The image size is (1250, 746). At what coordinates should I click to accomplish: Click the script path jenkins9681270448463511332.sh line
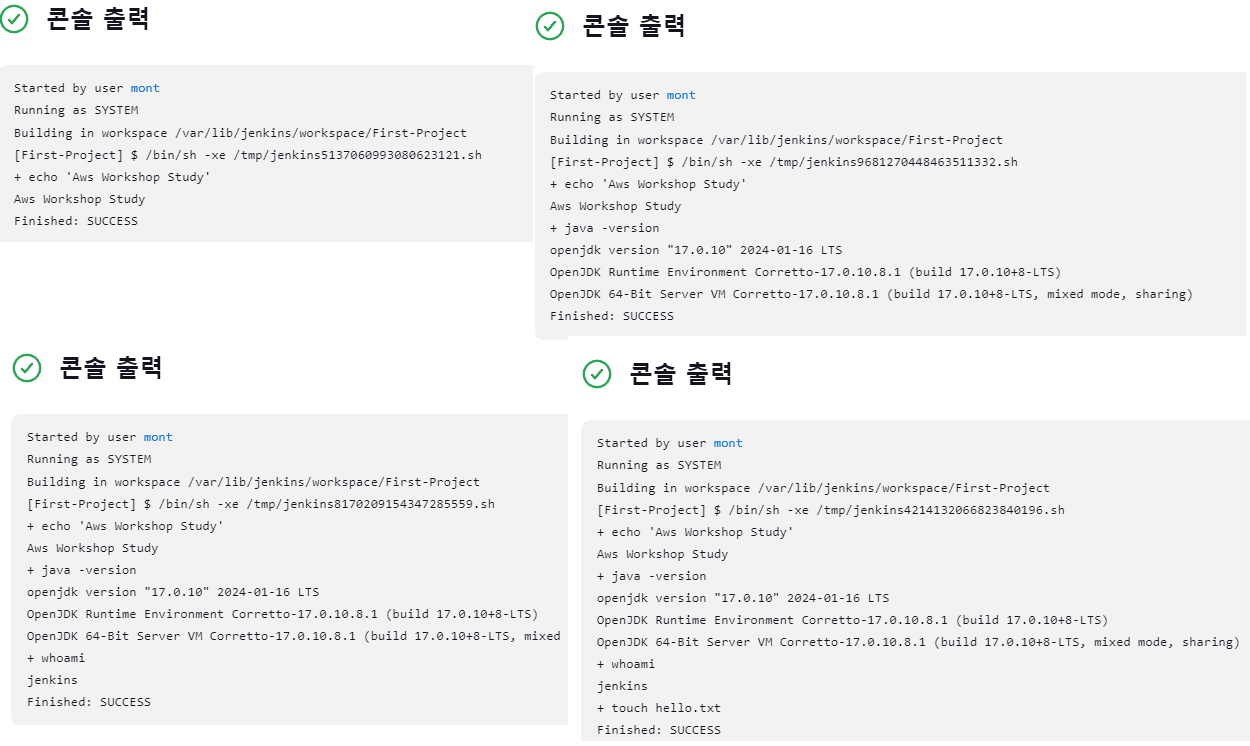coord(784,162)
